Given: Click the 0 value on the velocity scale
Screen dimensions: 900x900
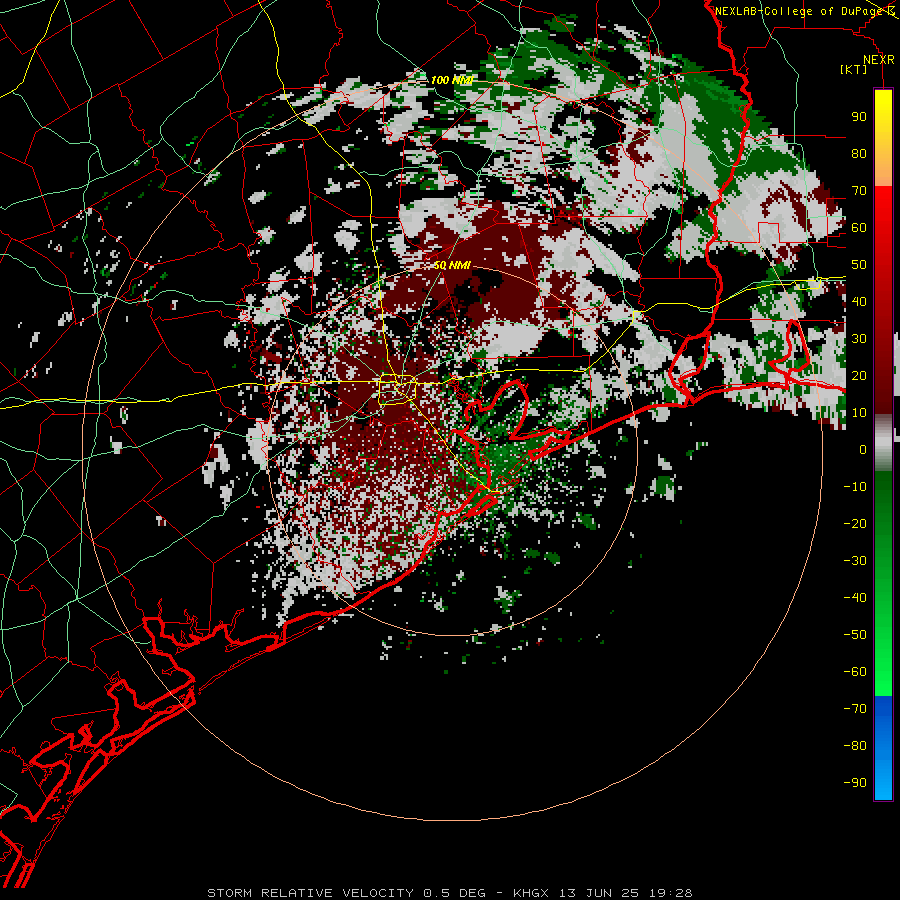Looking at the screenshot, I should pyautogui.click(x=863, y=450).
